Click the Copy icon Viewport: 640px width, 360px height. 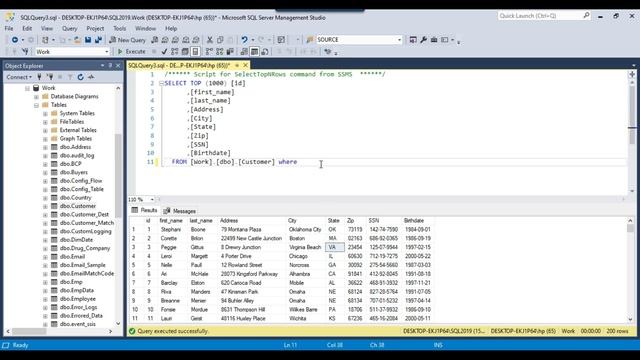220,40
